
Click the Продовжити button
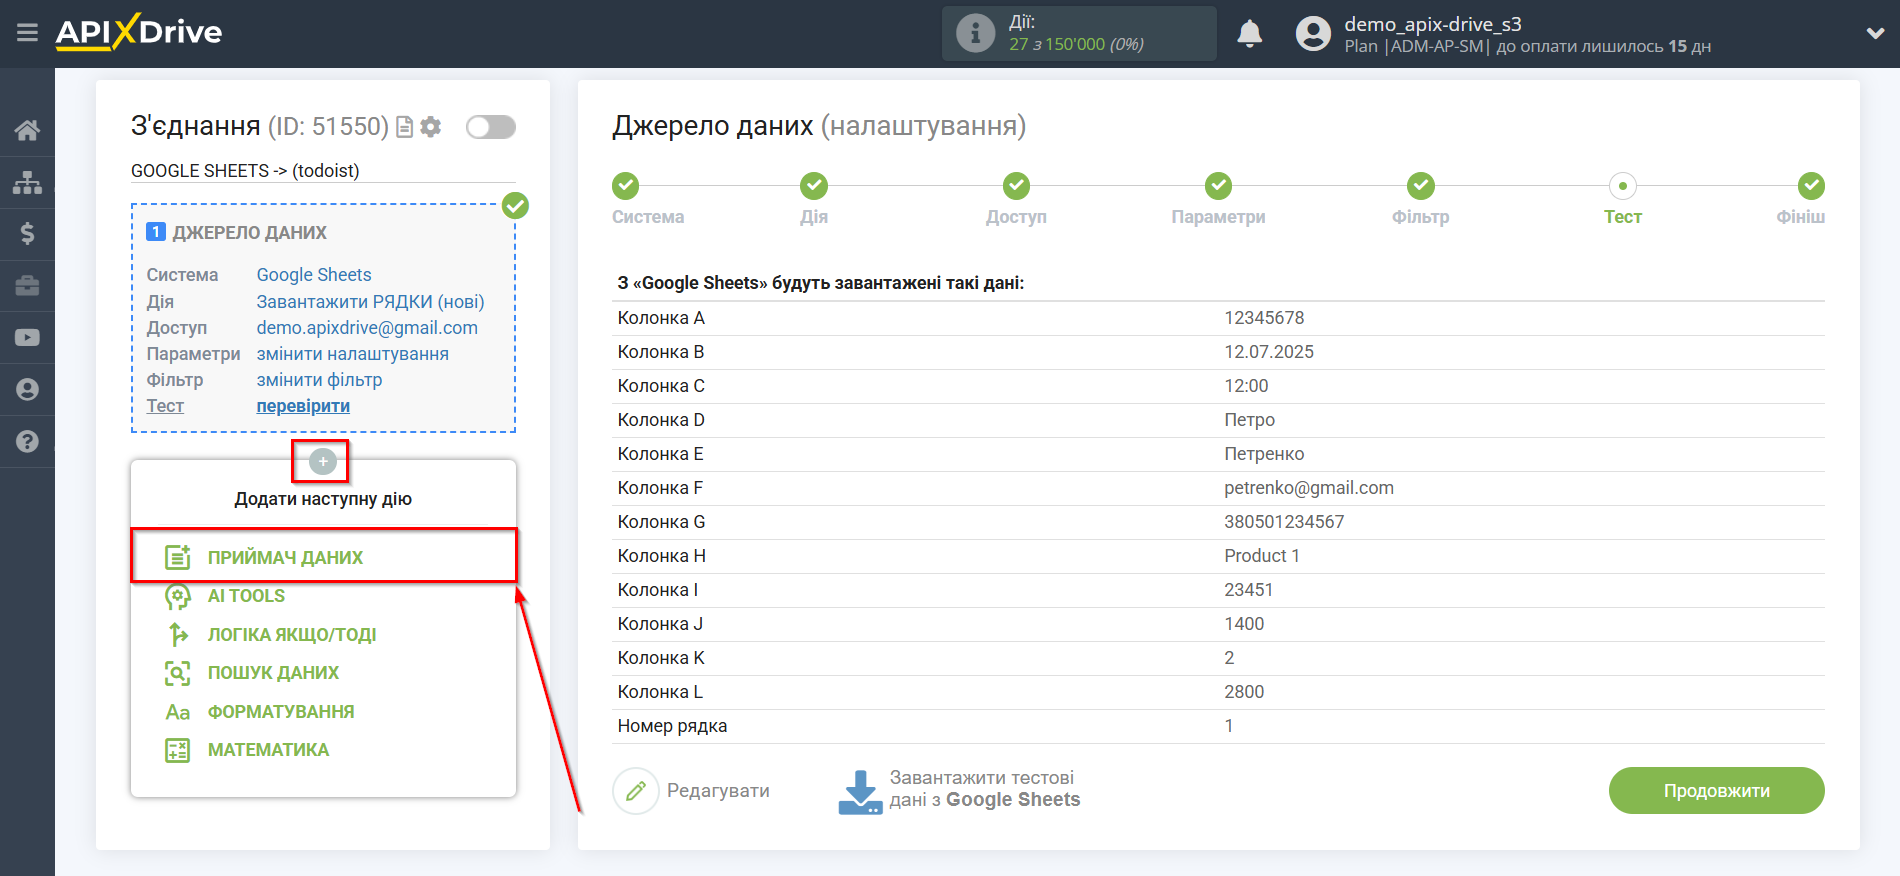(x=1716, y=791)
